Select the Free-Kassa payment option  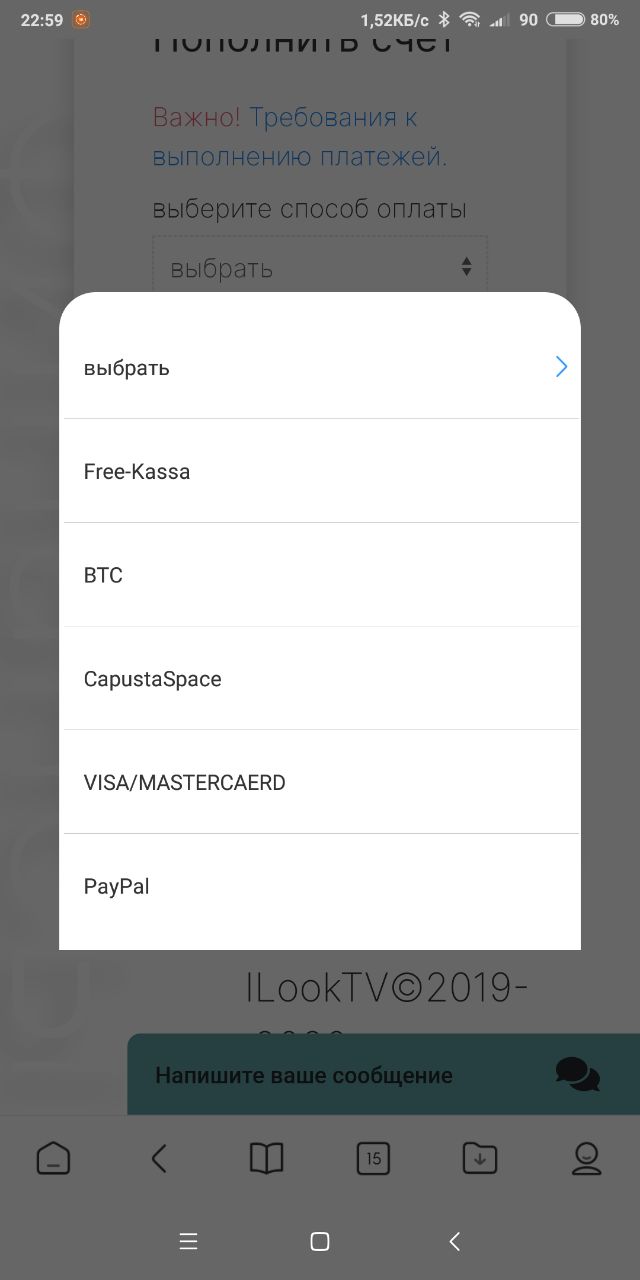pyautogui.click(x=322, y=471)
